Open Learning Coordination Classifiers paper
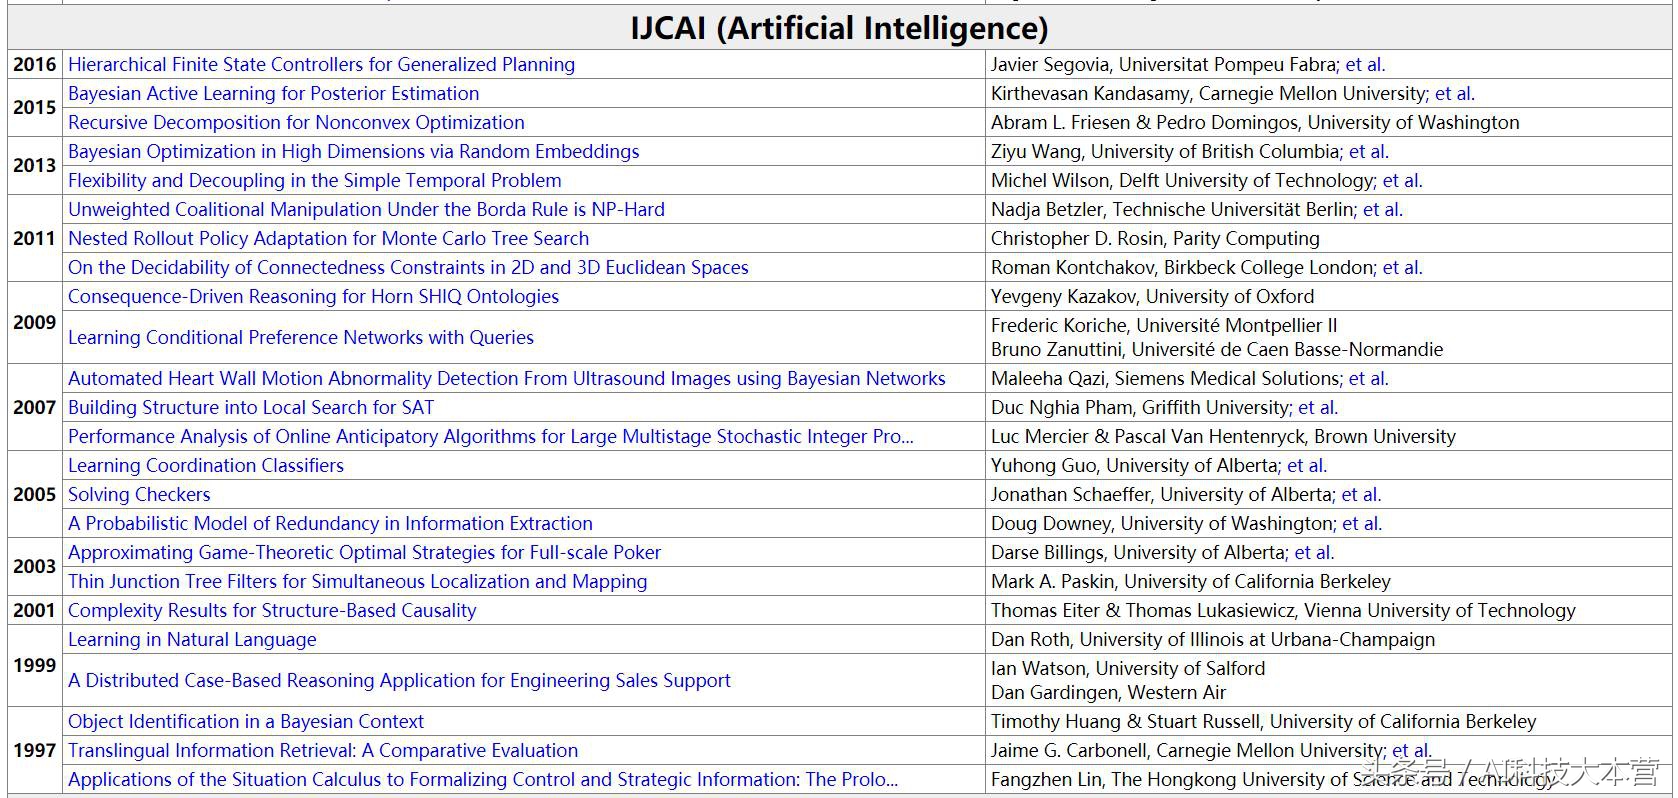This screenshot has width=1678, height=798. 205,466
